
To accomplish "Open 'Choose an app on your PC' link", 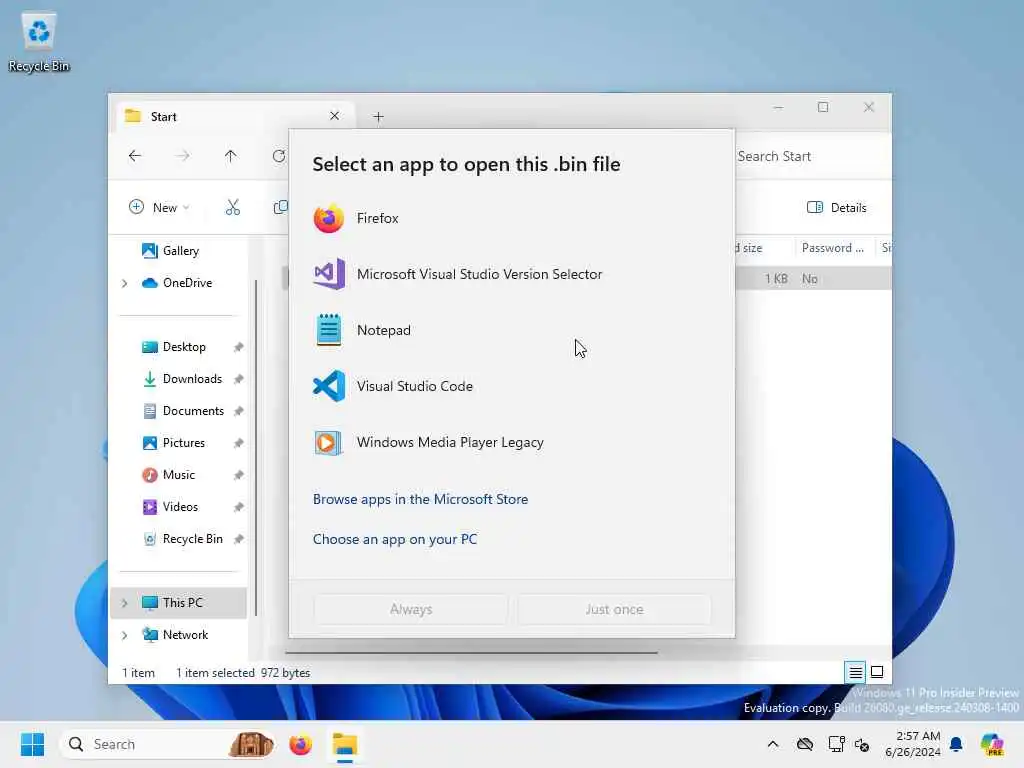I will 394,539.
